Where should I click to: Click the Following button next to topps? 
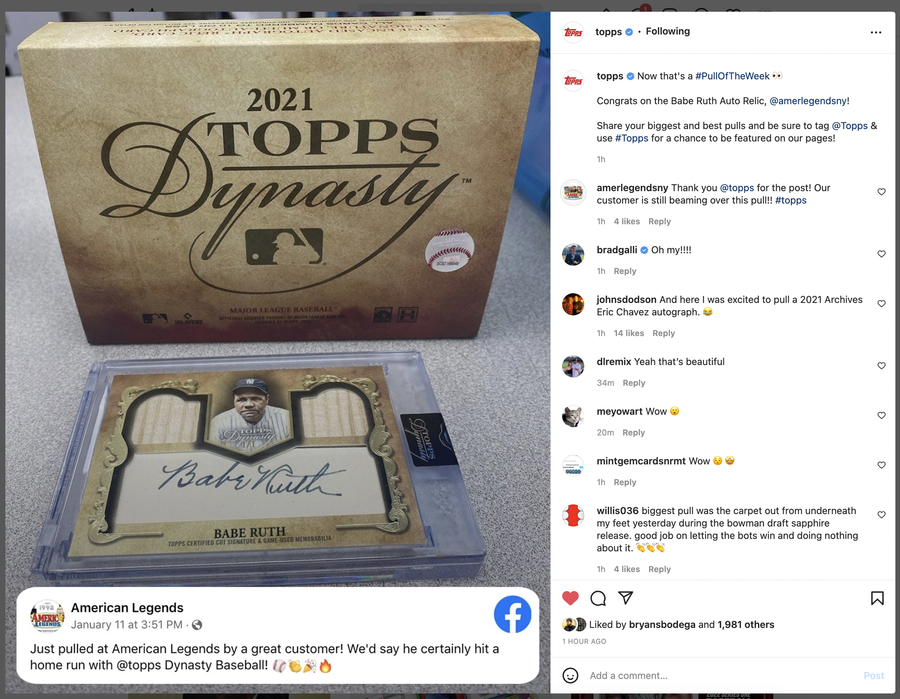tap(668, 32)
